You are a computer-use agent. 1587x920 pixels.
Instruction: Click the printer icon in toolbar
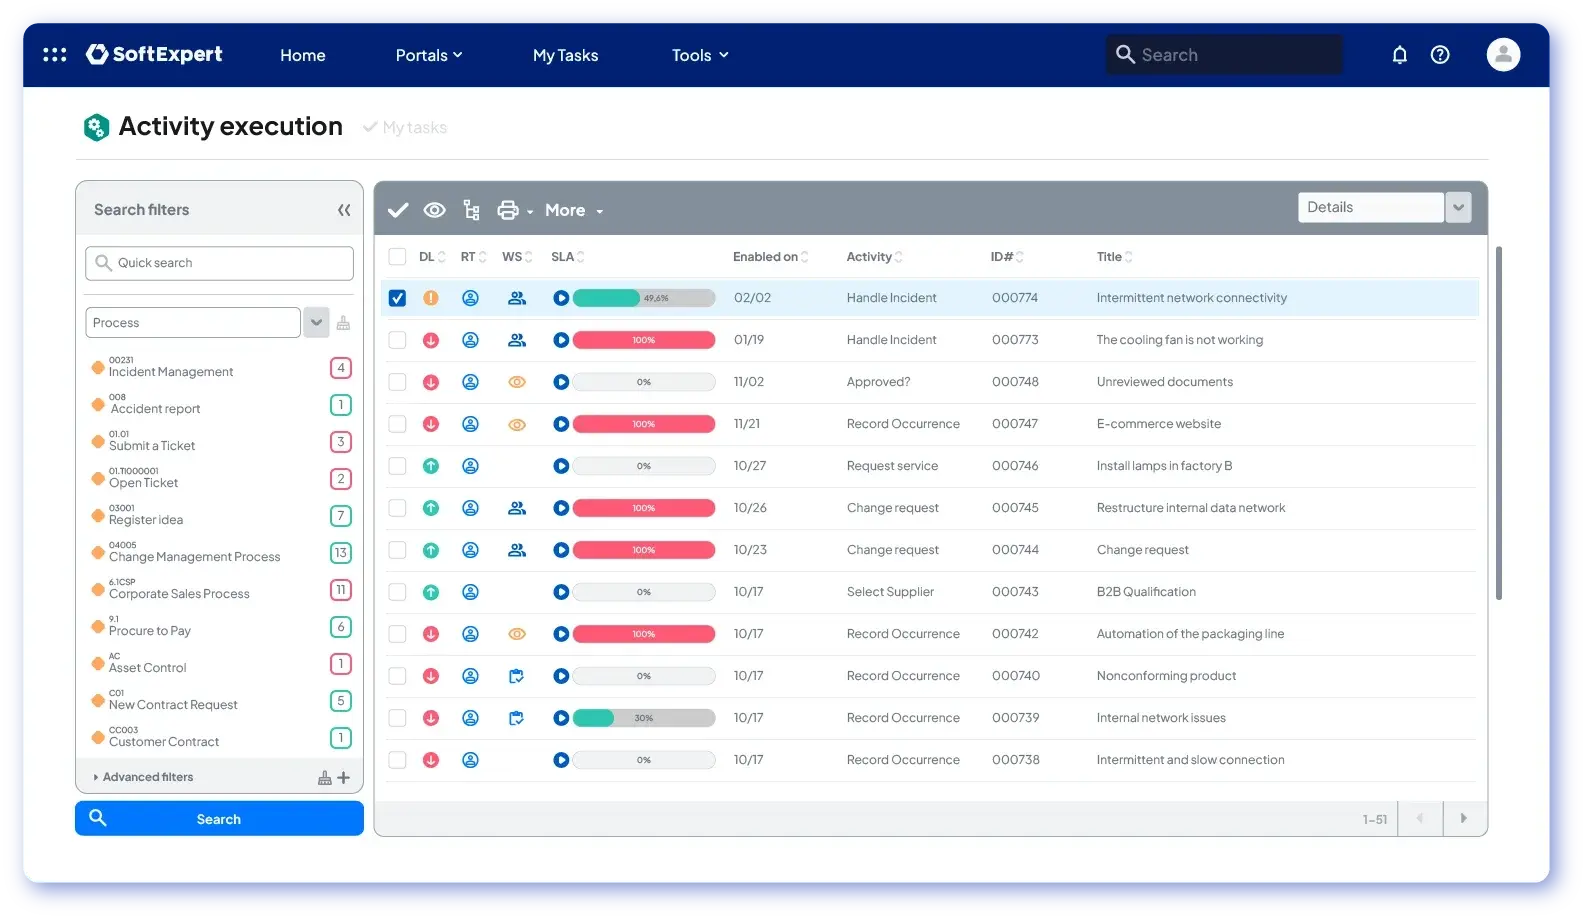(x=508, y=210)
